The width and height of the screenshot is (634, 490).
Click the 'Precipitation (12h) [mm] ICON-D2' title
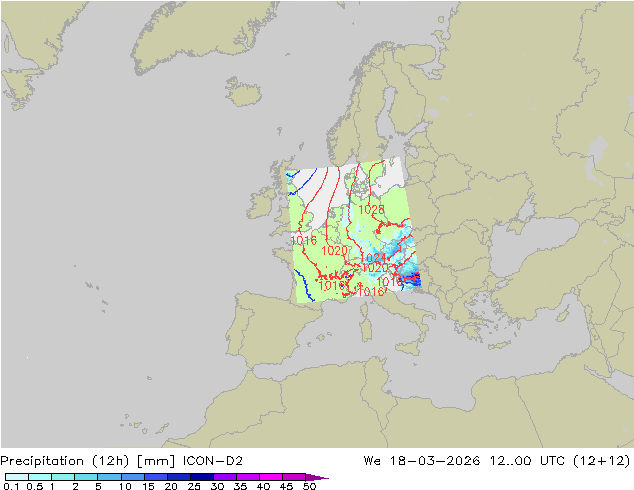coord(121,461)
